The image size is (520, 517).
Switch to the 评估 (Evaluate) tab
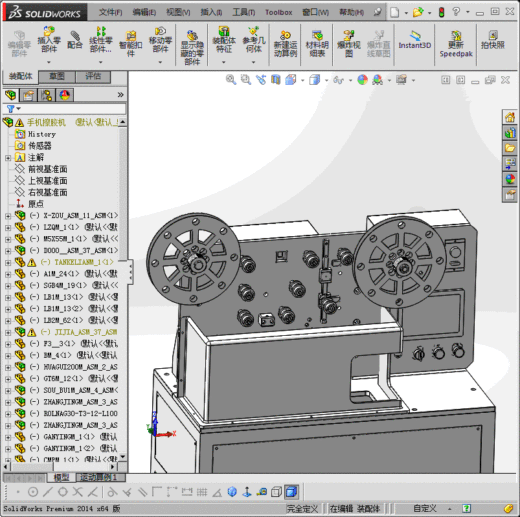click(x=93, y=76)
